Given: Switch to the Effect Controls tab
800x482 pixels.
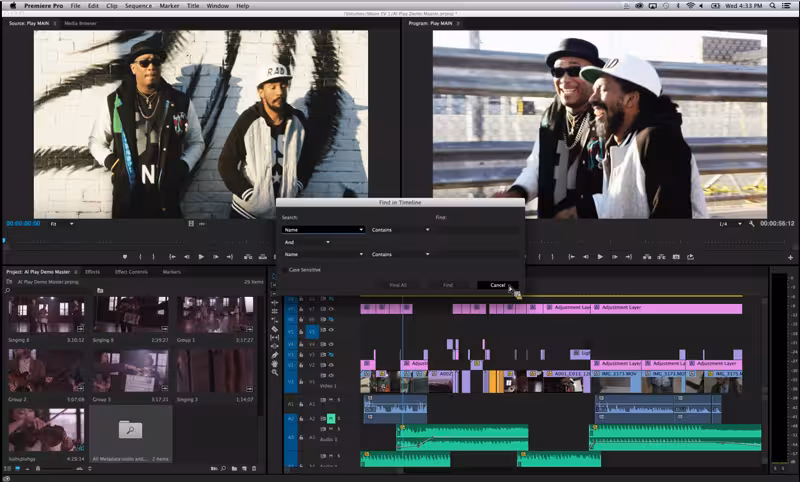Looking at the screenshot, I should pyautogui.click(x=131, y=272).
